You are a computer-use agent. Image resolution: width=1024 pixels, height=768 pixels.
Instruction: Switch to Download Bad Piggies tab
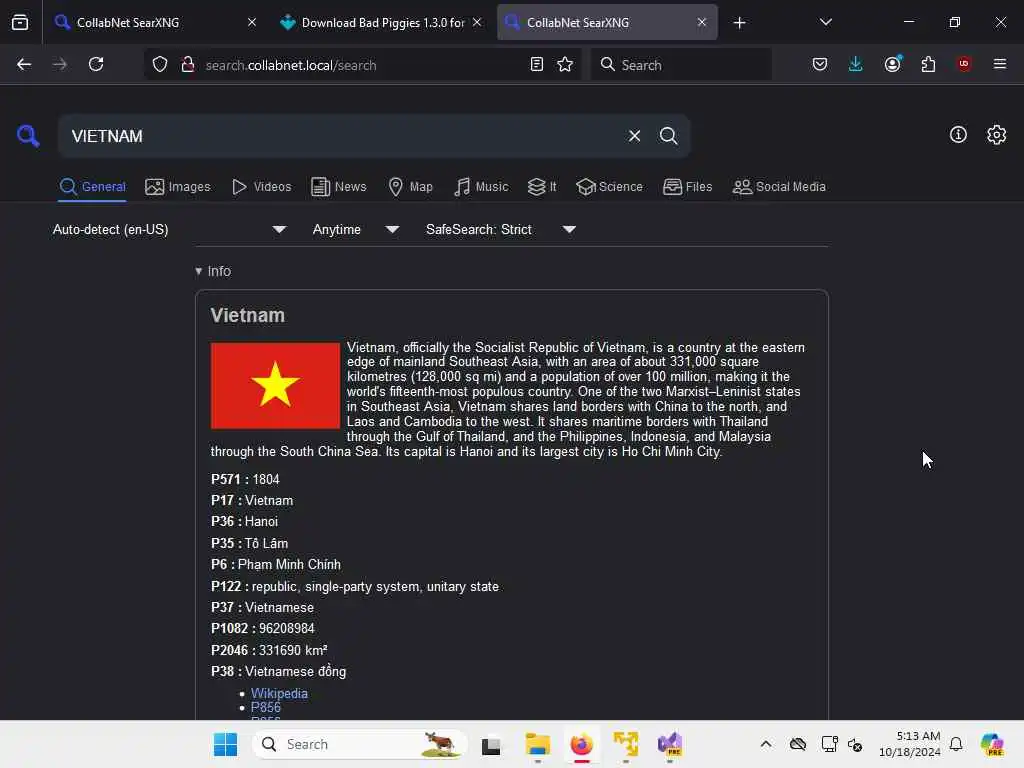383,22
